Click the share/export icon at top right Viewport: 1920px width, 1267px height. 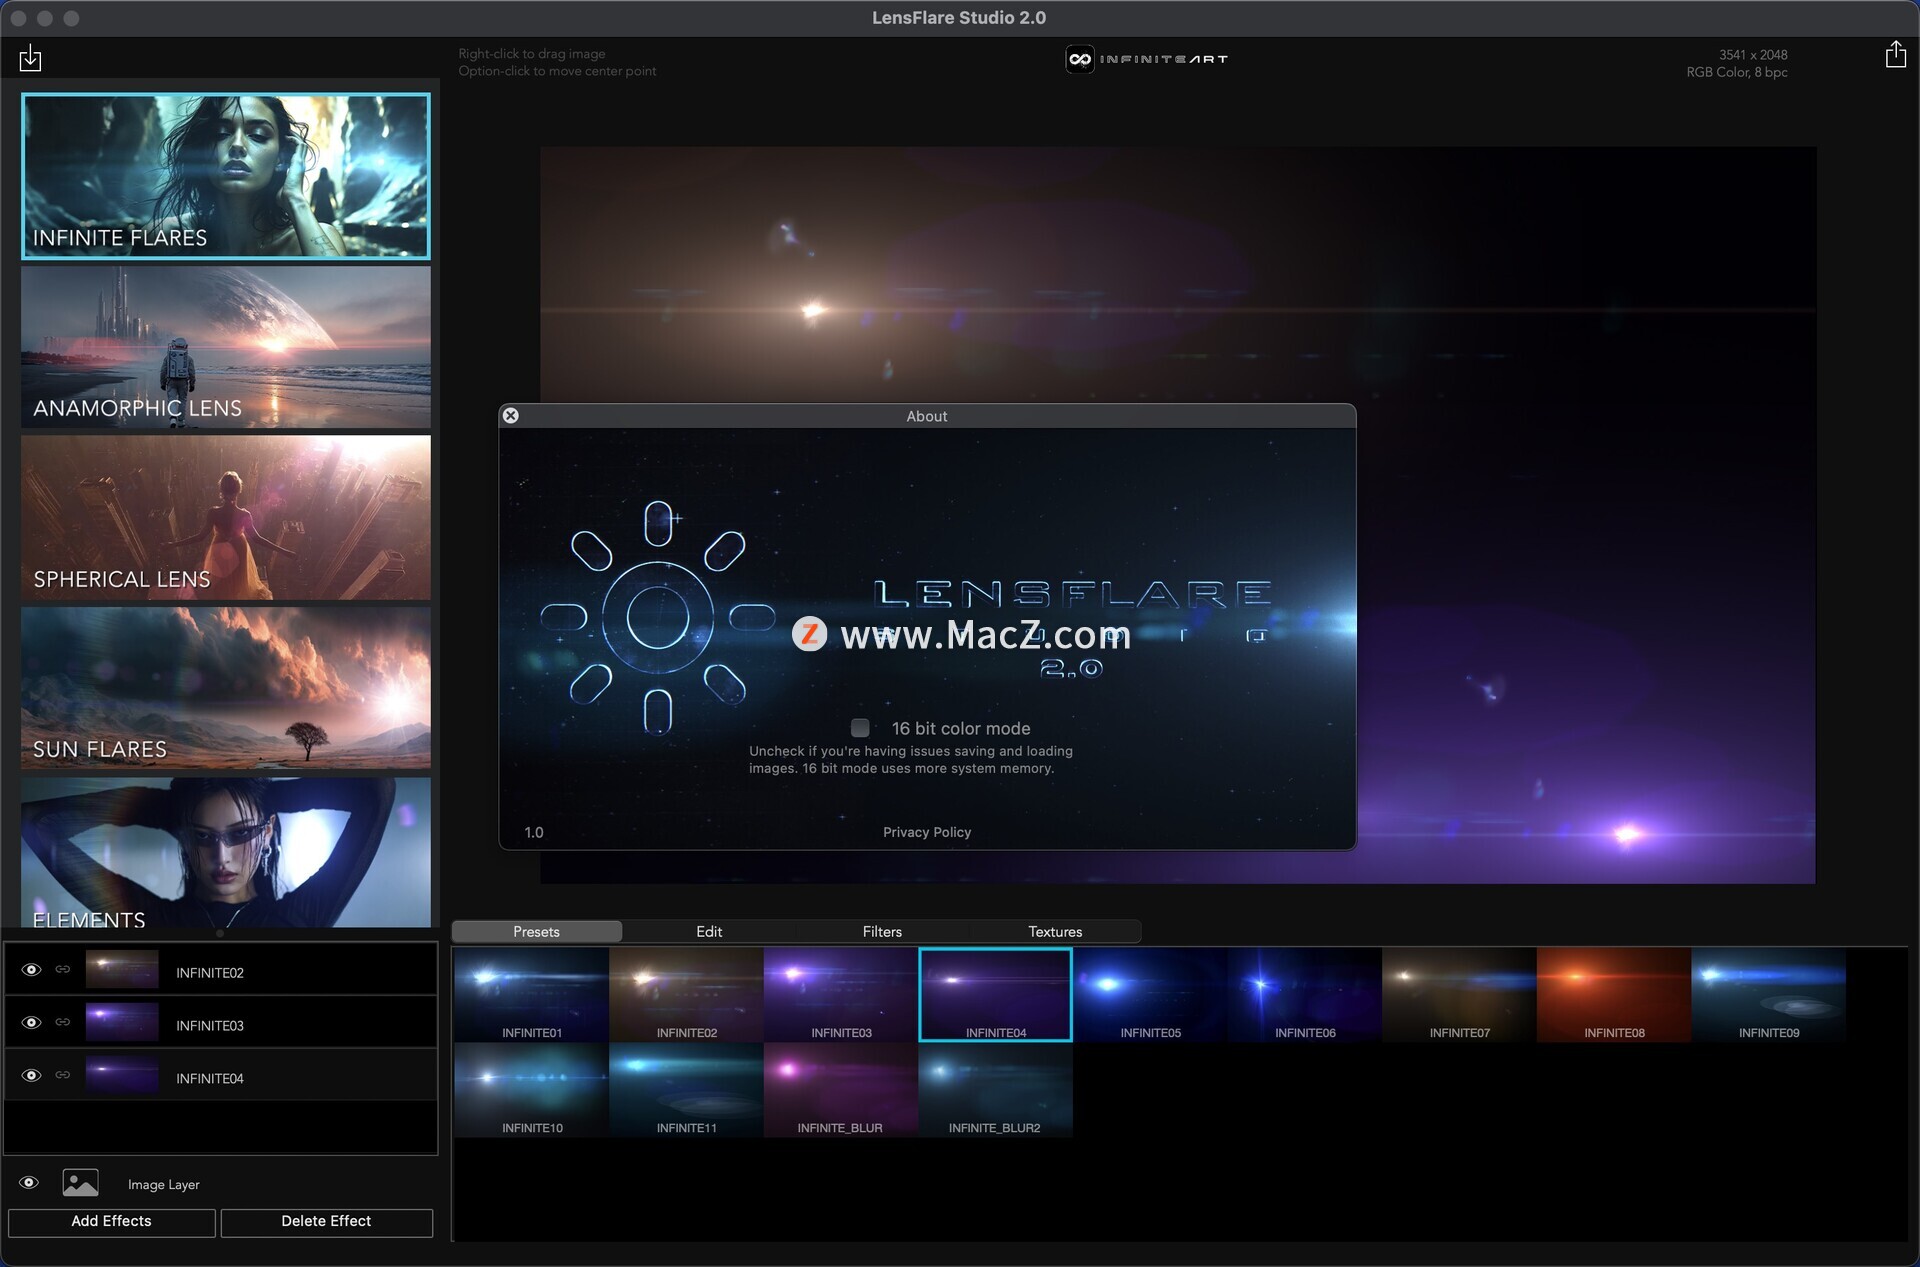1895,55
